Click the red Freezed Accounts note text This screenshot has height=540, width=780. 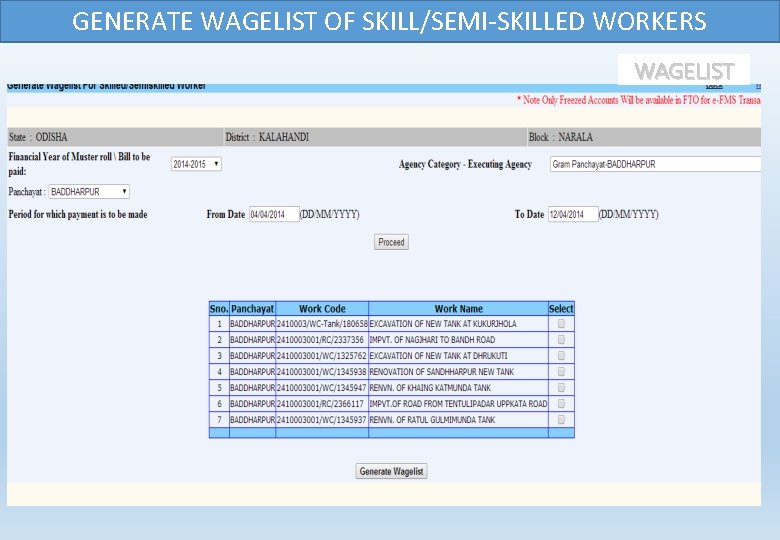639,100
